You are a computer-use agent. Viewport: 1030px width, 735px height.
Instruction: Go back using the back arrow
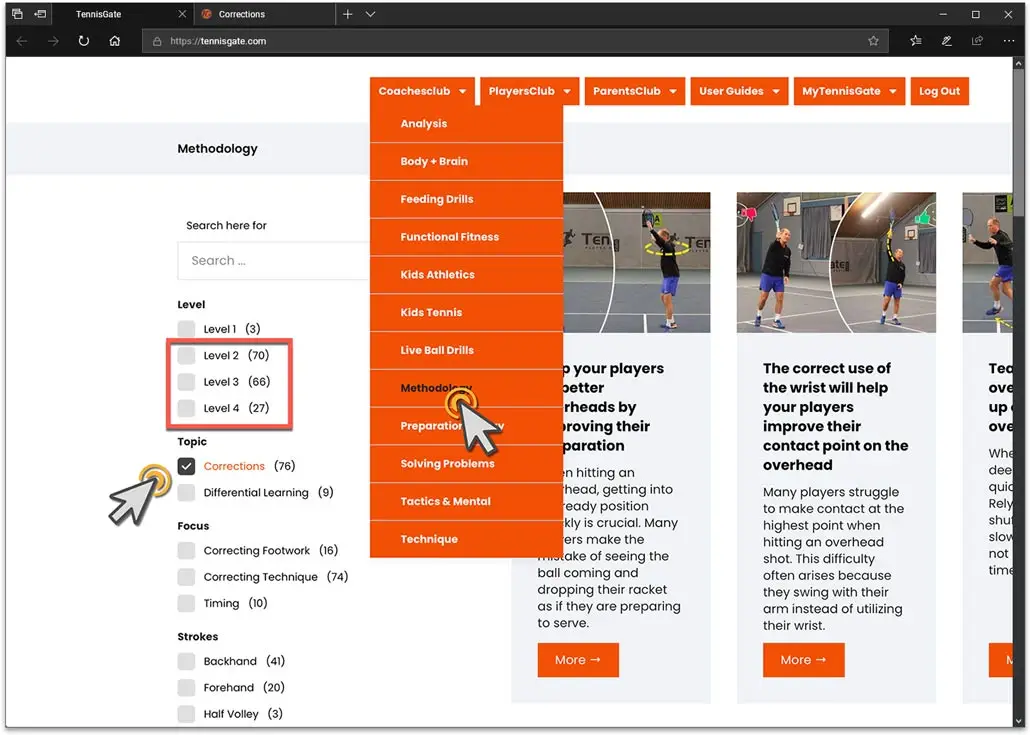pyautogui.click(x=22, y=41)
